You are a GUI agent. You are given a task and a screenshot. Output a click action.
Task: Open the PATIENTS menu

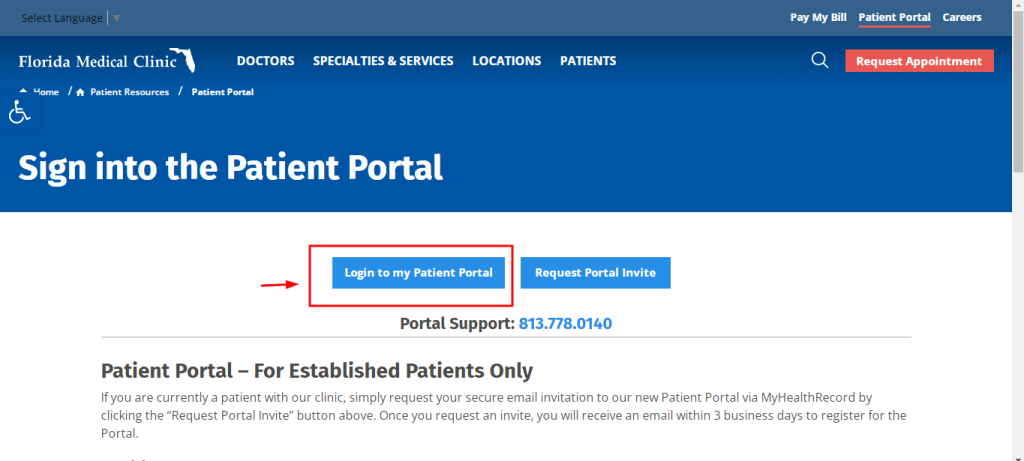(588, 61)
